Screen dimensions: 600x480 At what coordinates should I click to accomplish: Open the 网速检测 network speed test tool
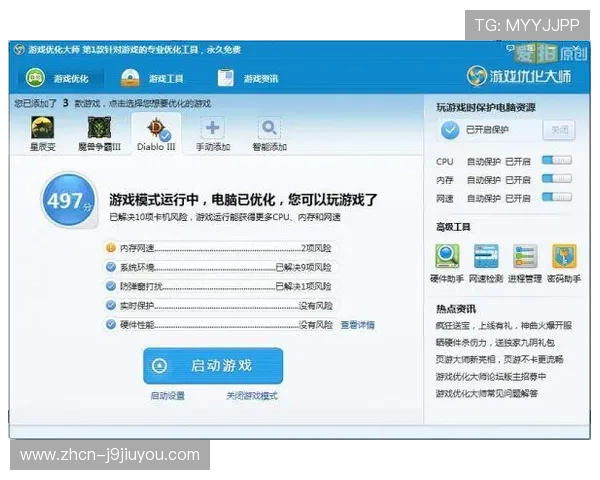click(x=486, y=256)
